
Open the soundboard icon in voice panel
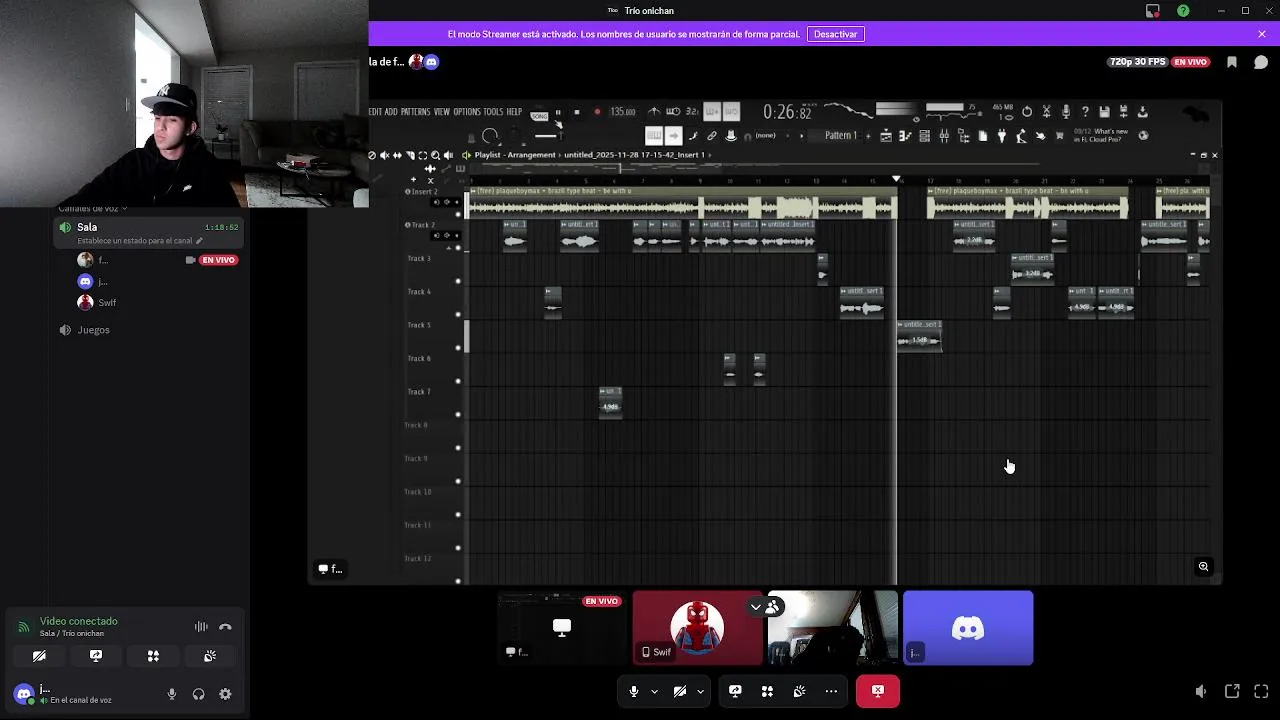pos(210,656)
